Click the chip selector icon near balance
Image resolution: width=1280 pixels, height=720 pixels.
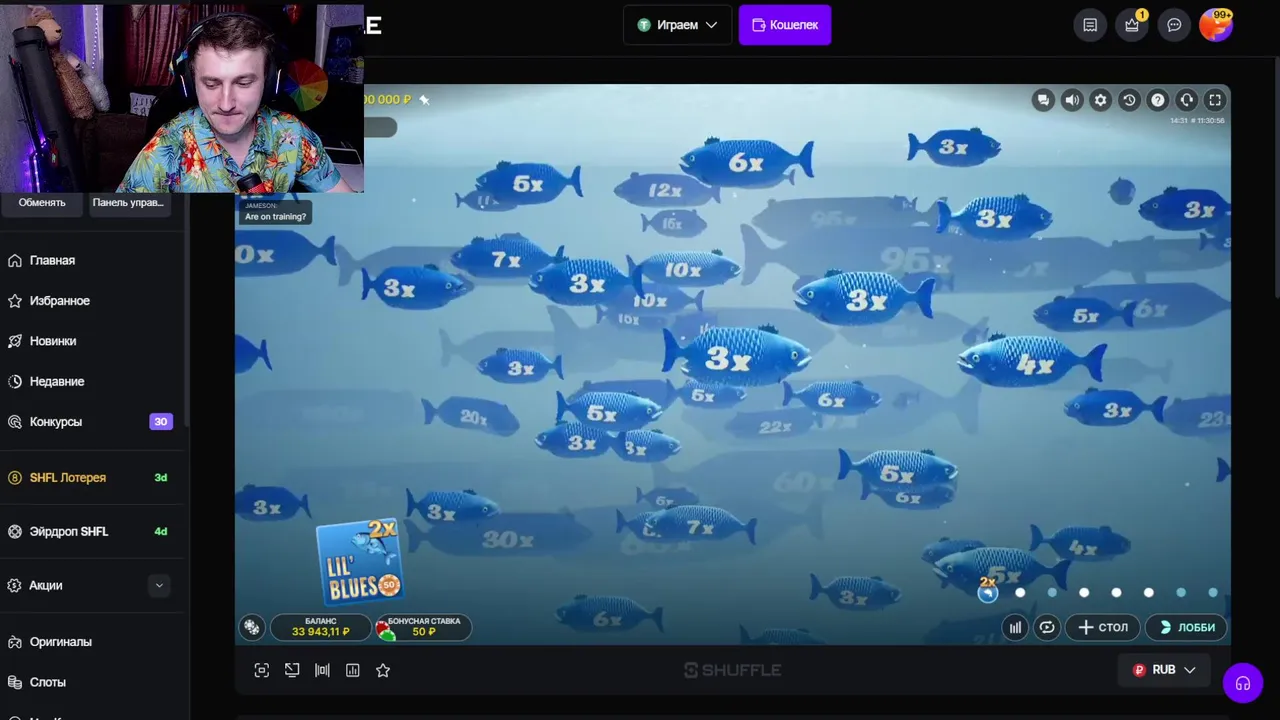(x=252, y=627)
